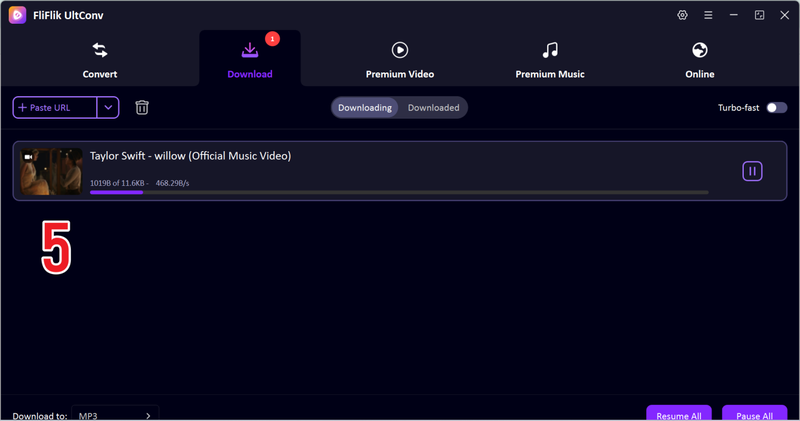Click the plus icon in Paste URL
This screenshot has height=421, width=800.
click(x=22, y=108)
